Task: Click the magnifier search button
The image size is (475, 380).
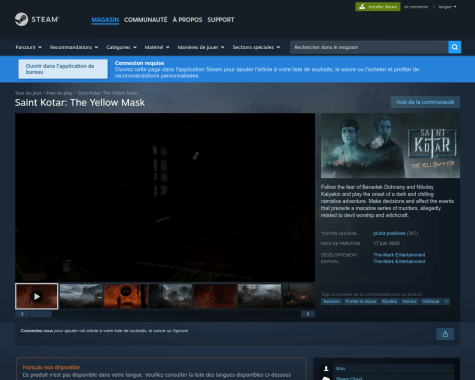Action: pyautogui.click(x=455, y=47)
